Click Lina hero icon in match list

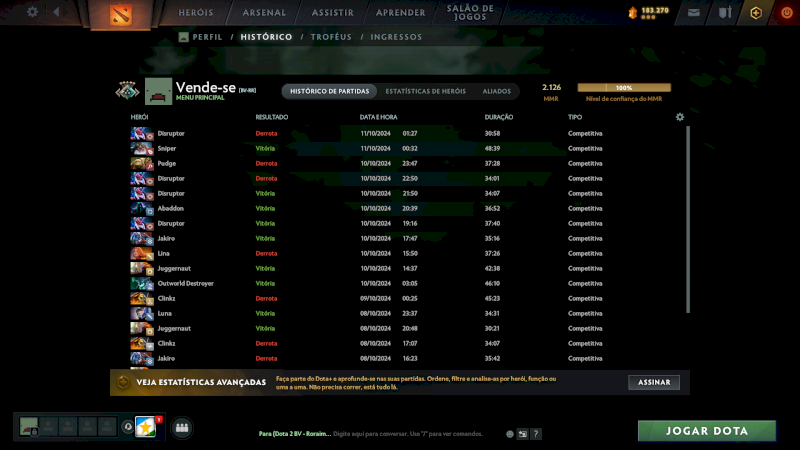point(142,254)
